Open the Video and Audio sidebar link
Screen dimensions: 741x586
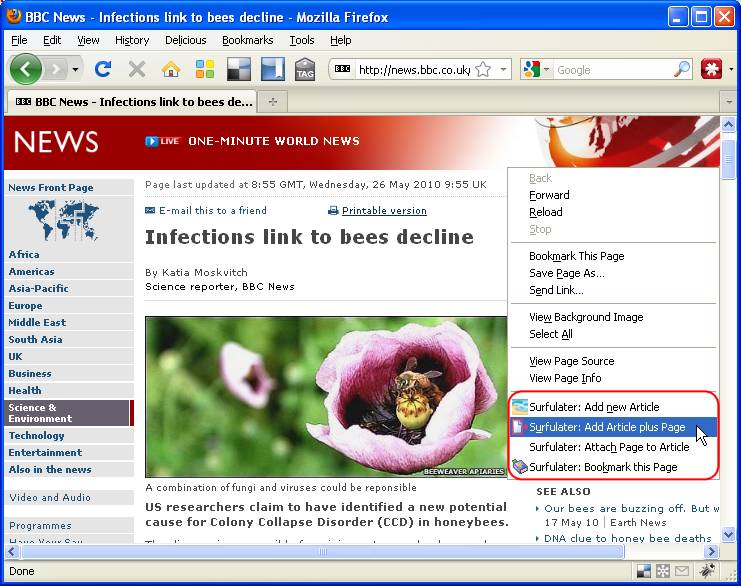(x=50, y=497)
